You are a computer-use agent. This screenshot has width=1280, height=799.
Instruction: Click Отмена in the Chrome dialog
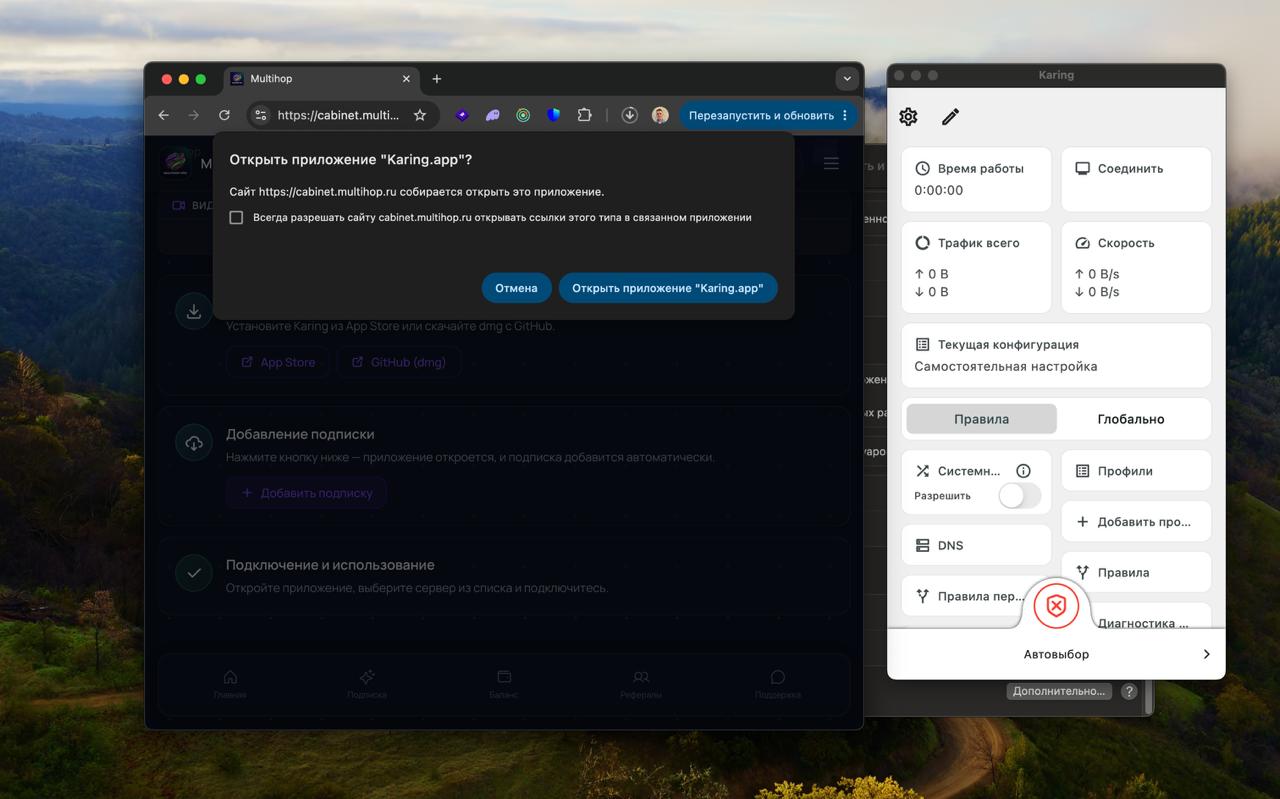click(516, 288)
